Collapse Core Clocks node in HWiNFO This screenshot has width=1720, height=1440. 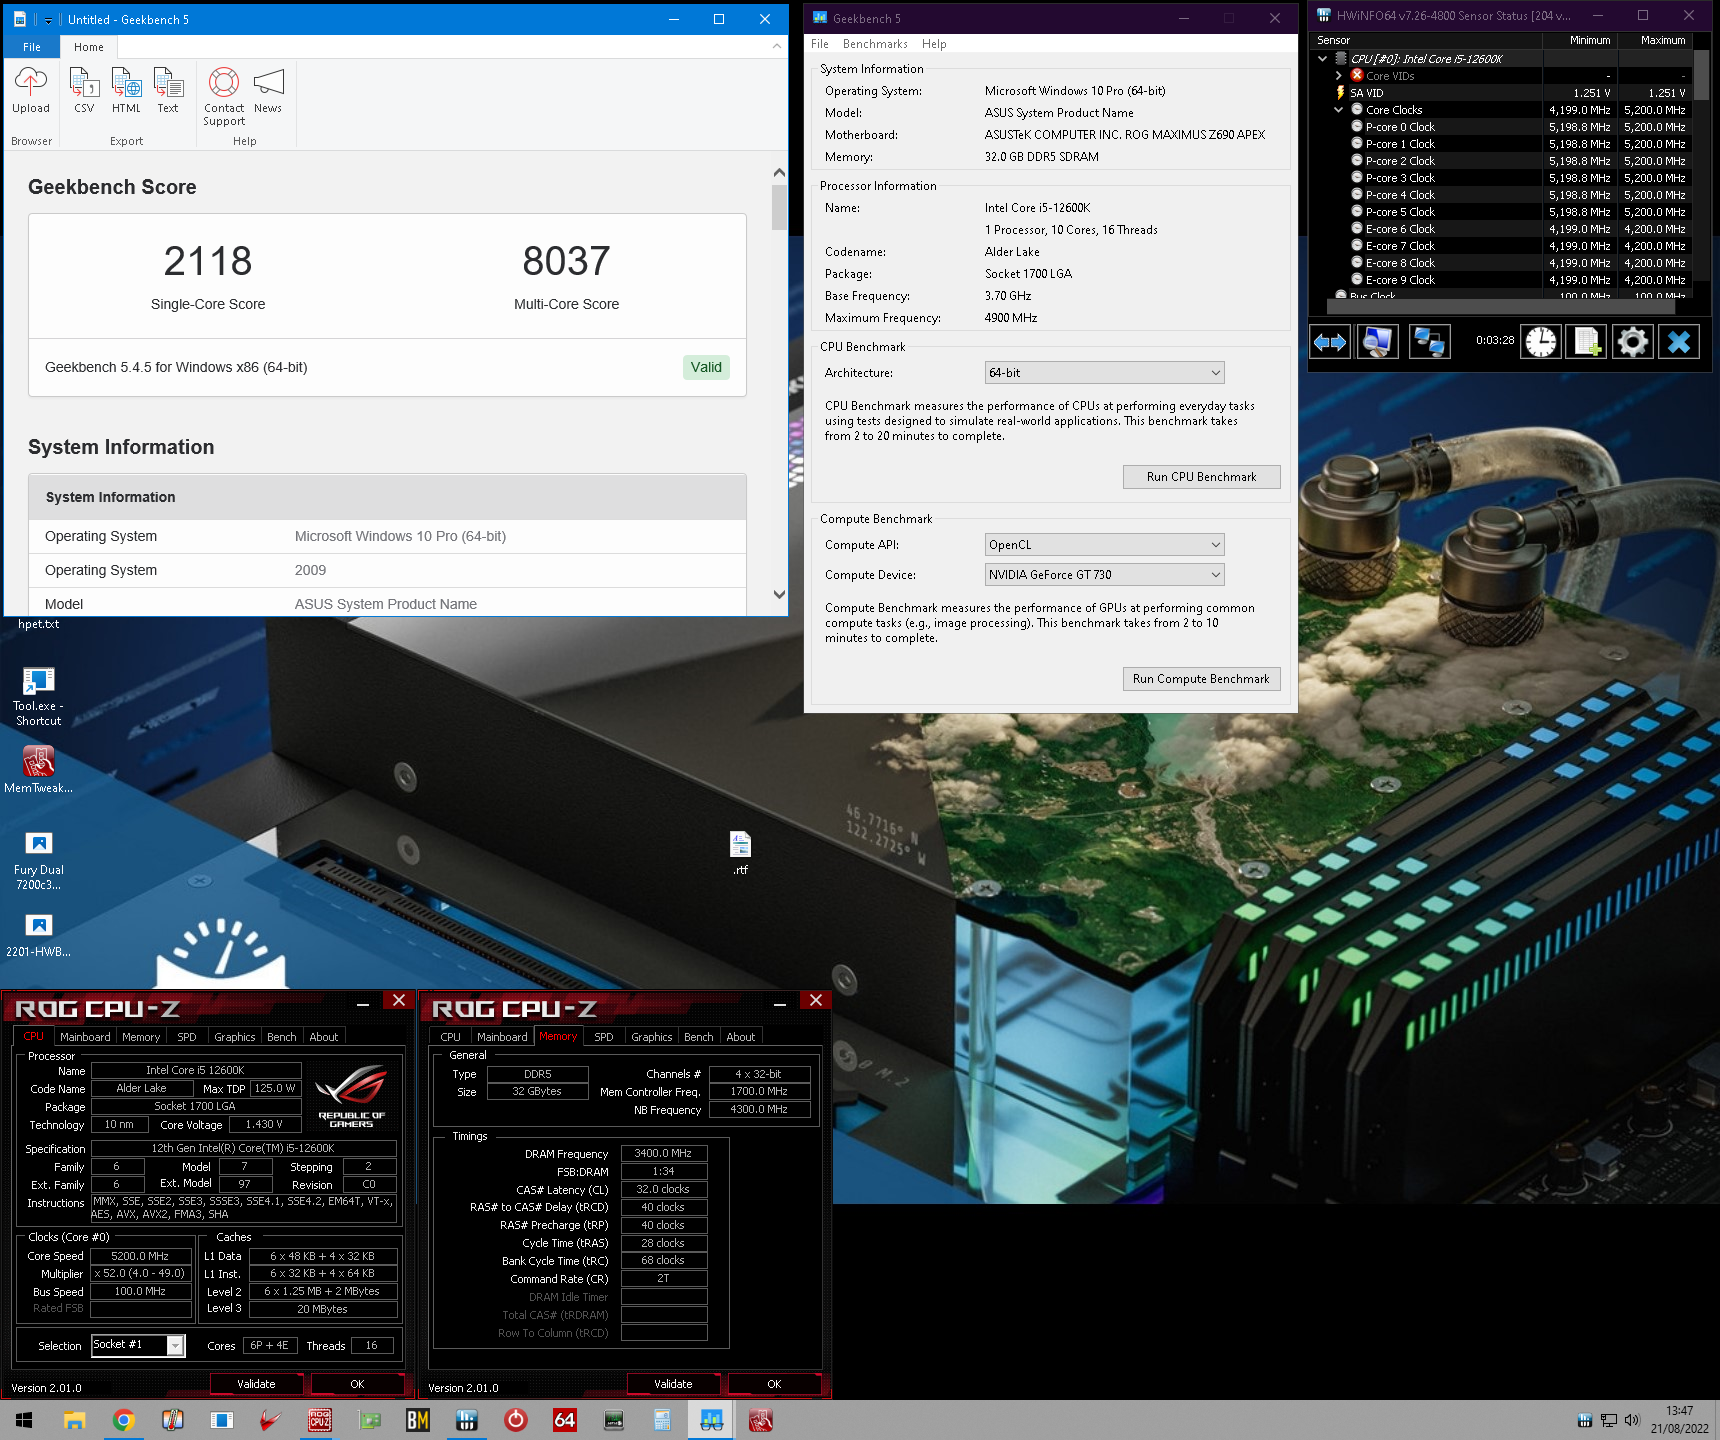pyautogui.click(x=1338, y=110)
